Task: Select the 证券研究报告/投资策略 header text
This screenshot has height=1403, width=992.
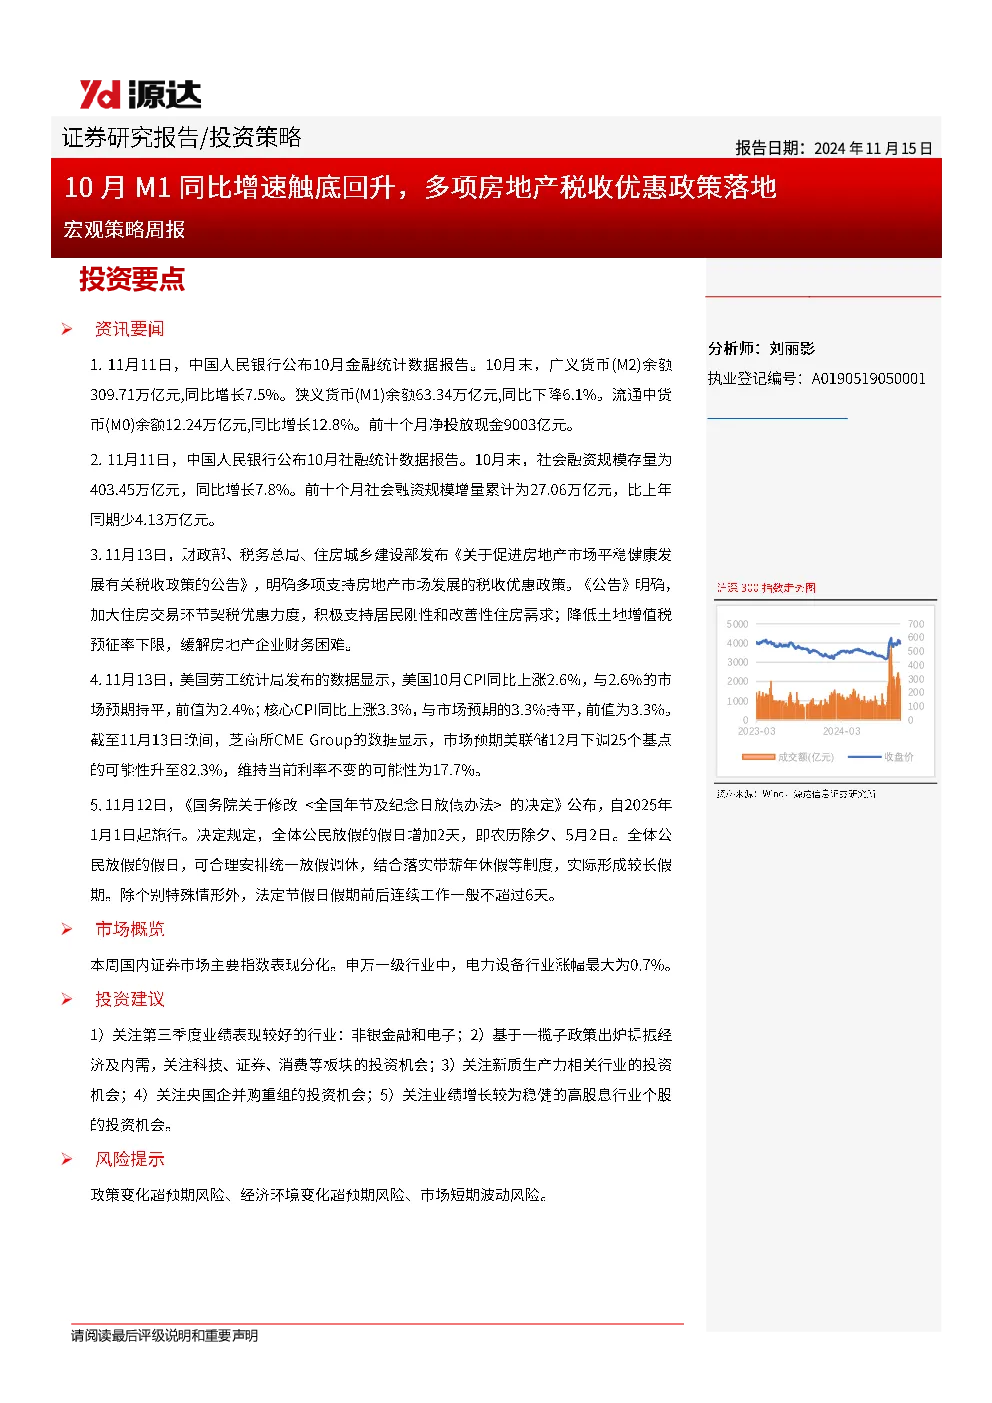Action: [x=182, y=137]
